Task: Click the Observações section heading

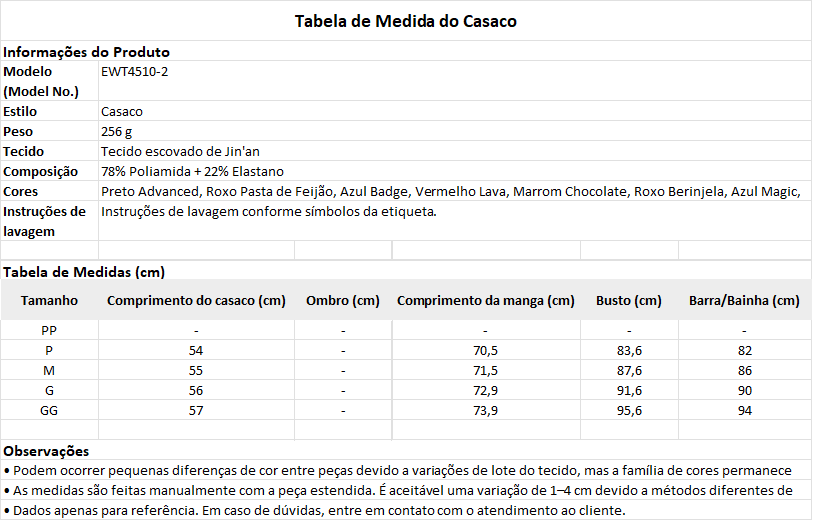Action: point(46,451)
